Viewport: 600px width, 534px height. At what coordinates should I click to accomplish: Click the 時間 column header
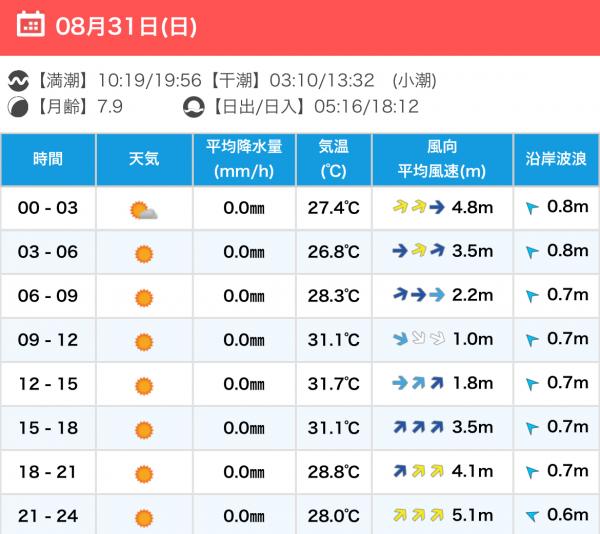[x=48, y=160]
